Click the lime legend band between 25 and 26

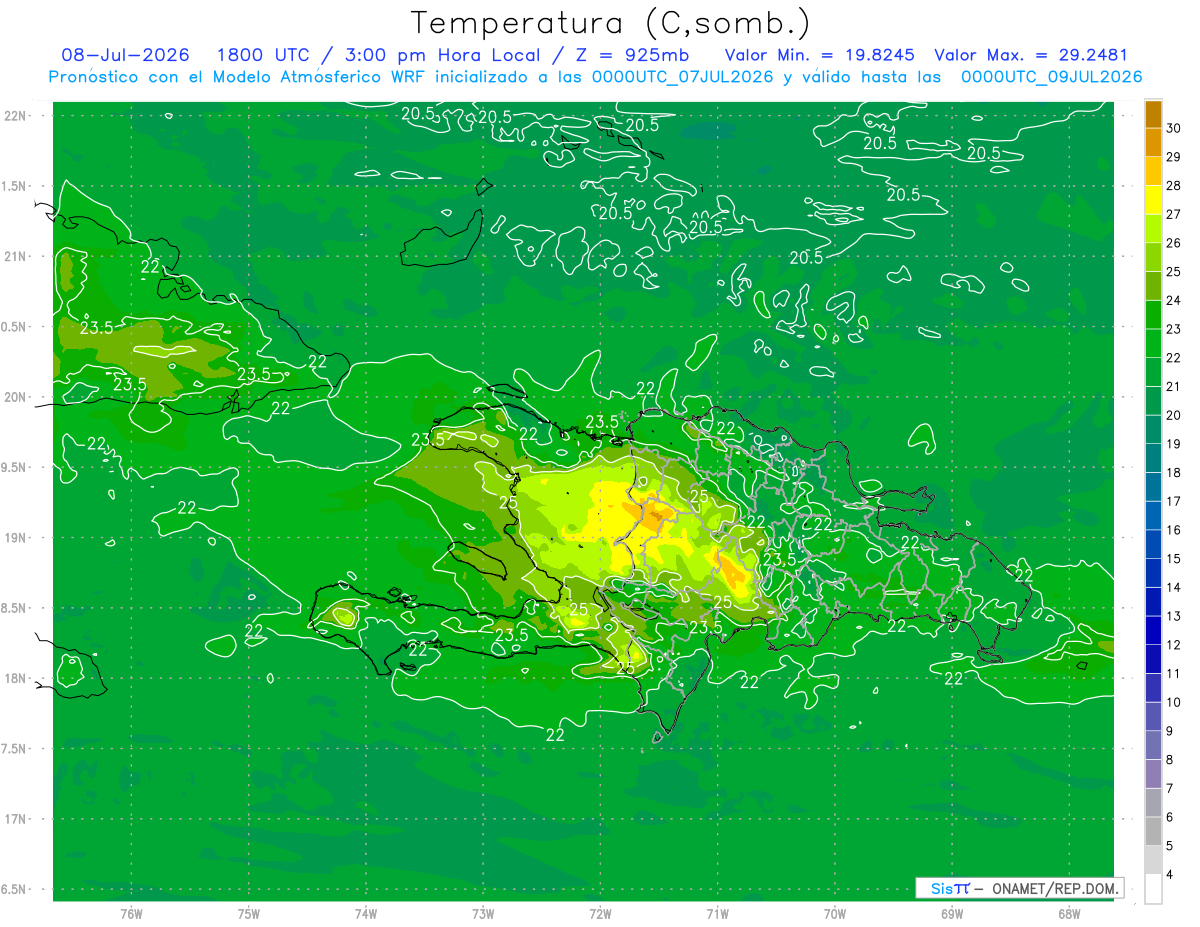[1153, 257]
